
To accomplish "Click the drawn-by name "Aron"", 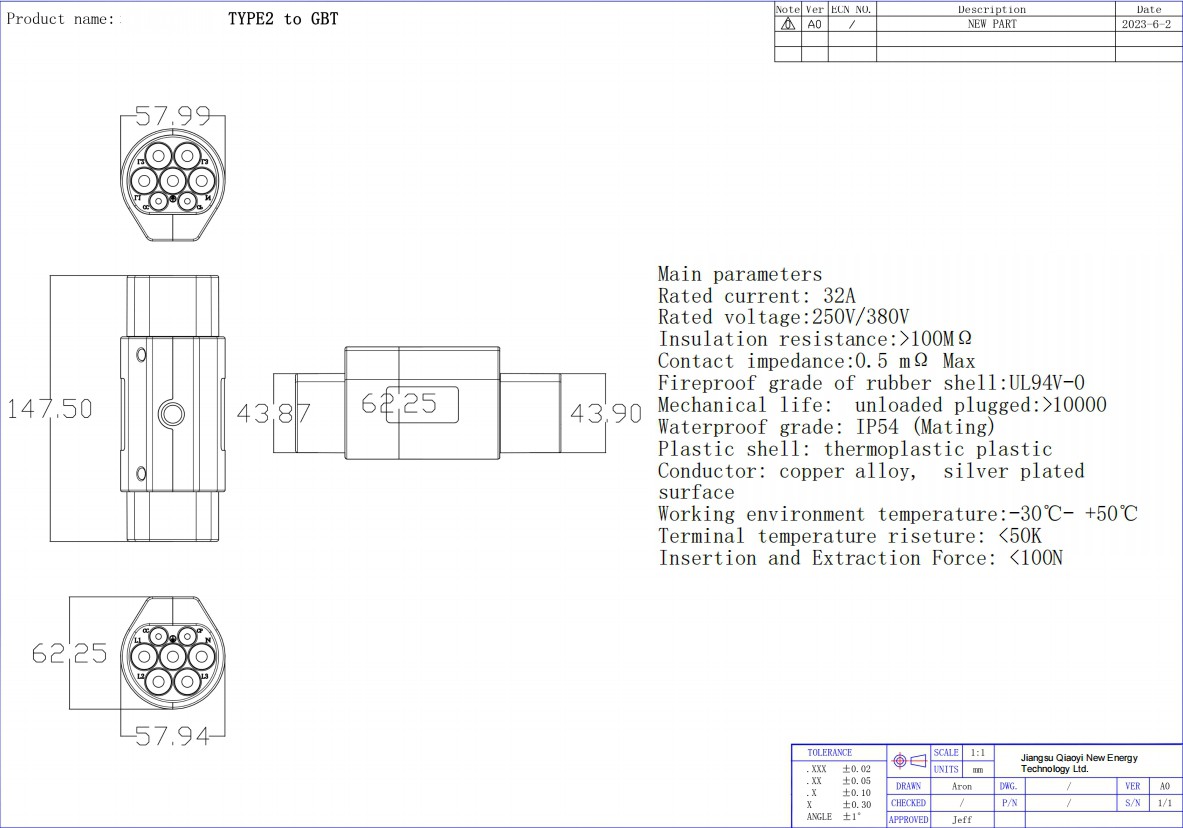I will [x=961, y=787].
